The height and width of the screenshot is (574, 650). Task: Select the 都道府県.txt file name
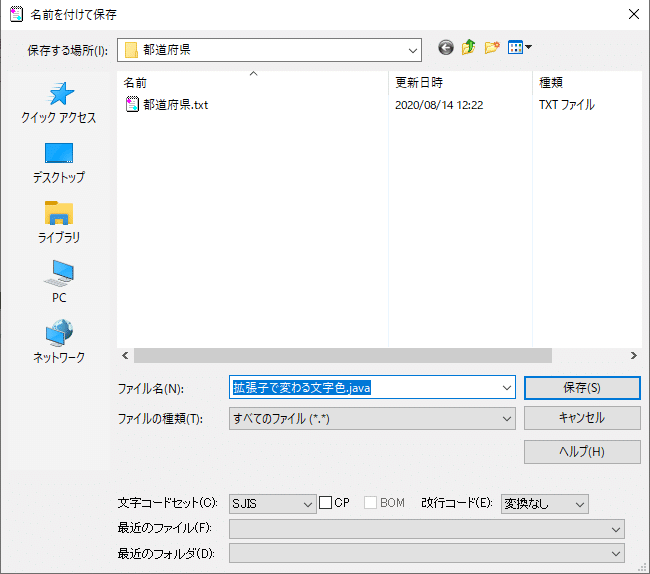pos(175,105)
